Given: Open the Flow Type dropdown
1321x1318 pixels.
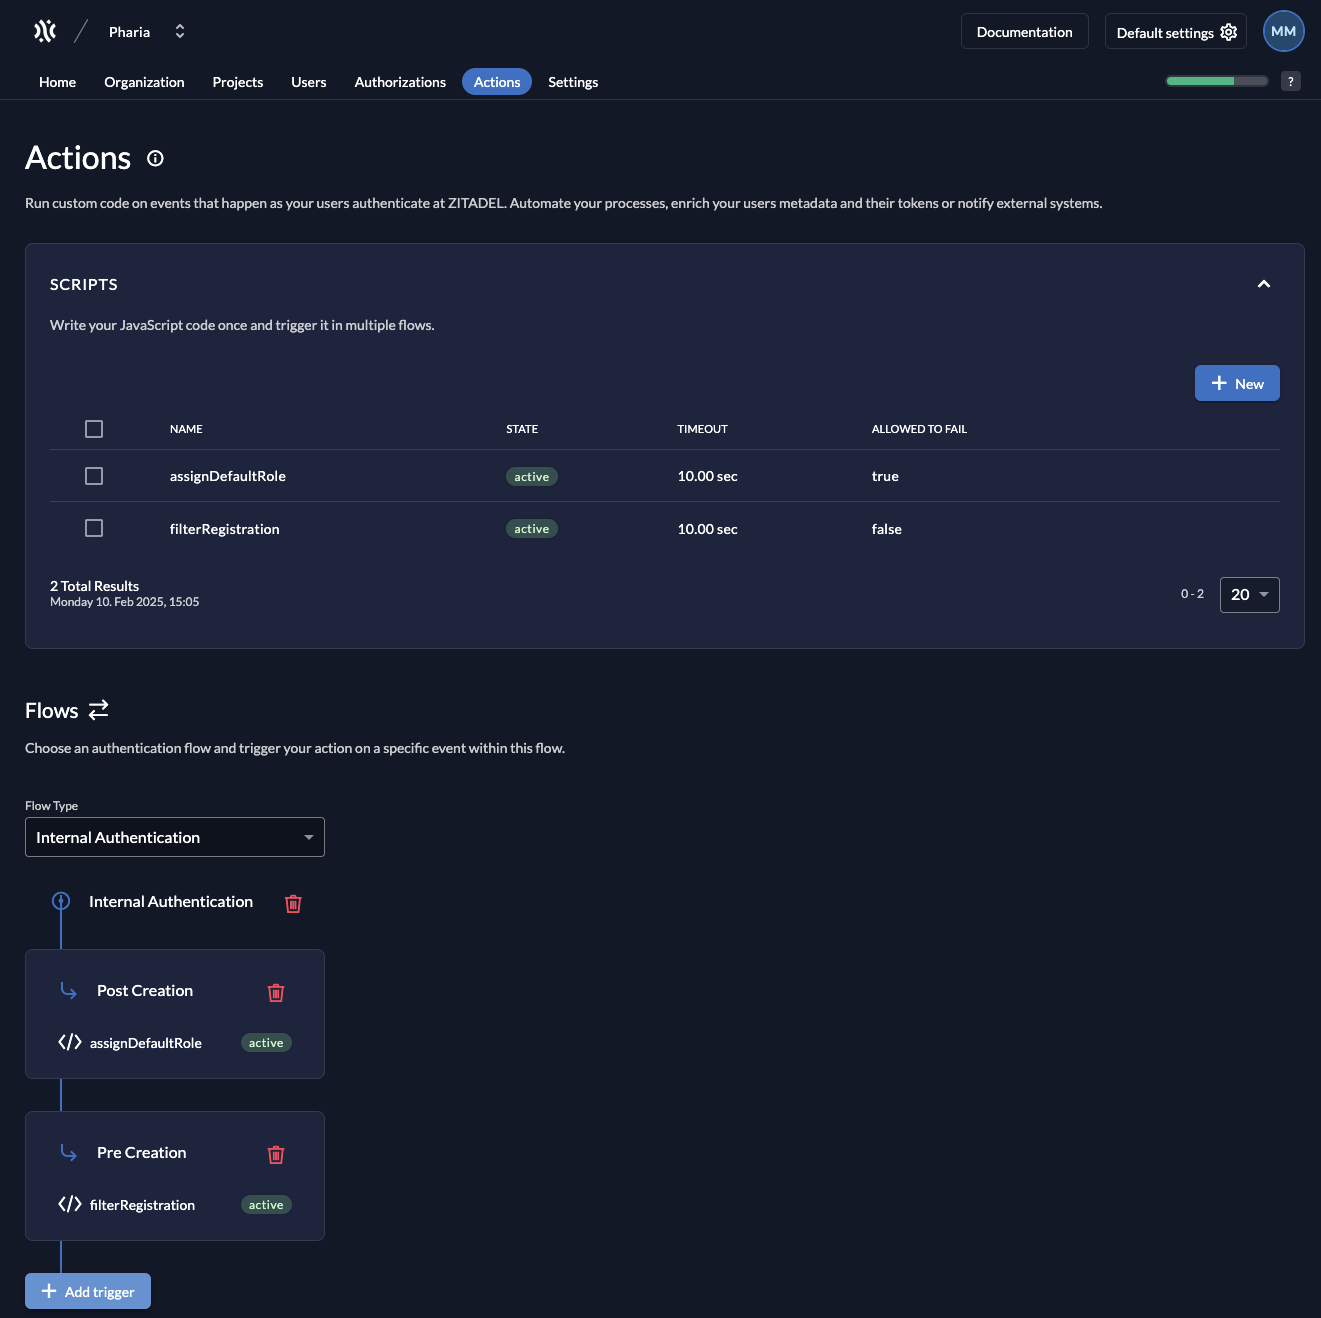Looking at the screenshot, I should point(174,837).
